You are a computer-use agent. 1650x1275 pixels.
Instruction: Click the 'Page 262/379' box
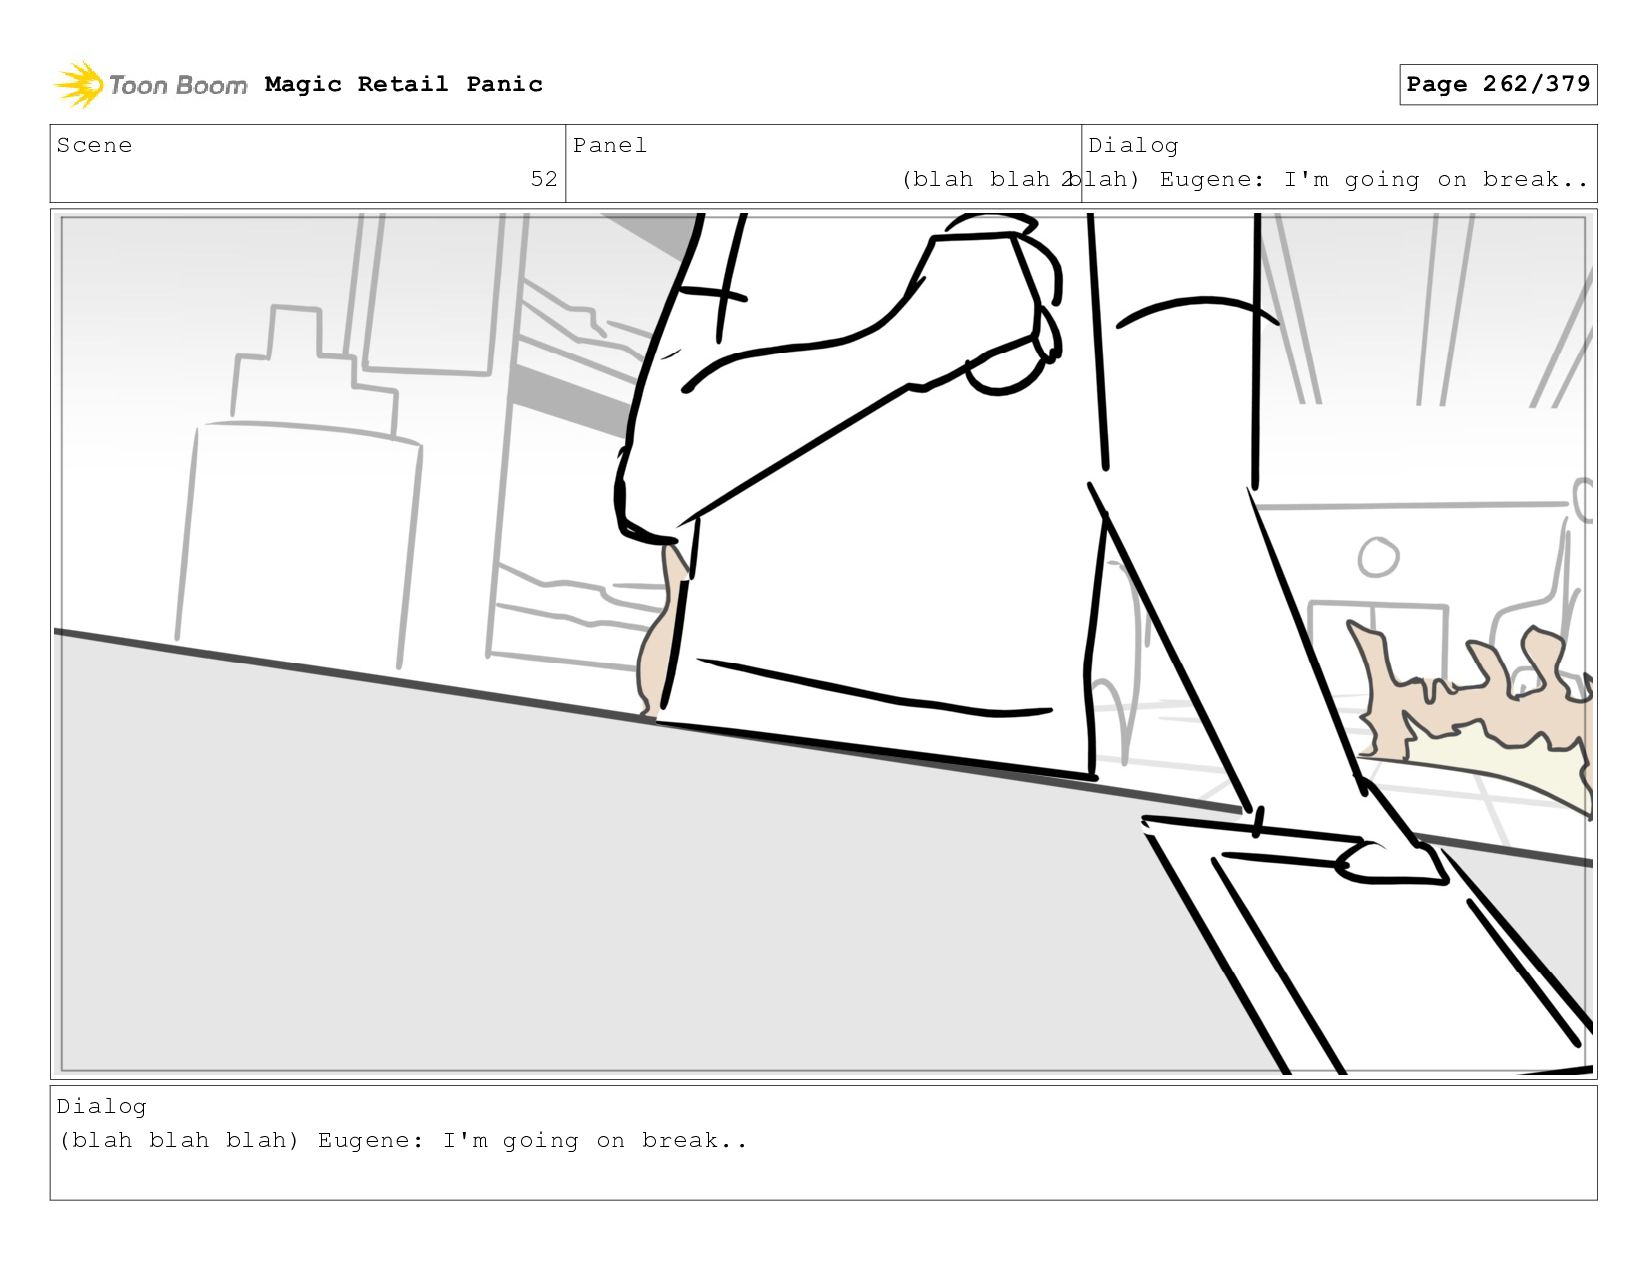pyautogui.click(x=1498, y=84)
